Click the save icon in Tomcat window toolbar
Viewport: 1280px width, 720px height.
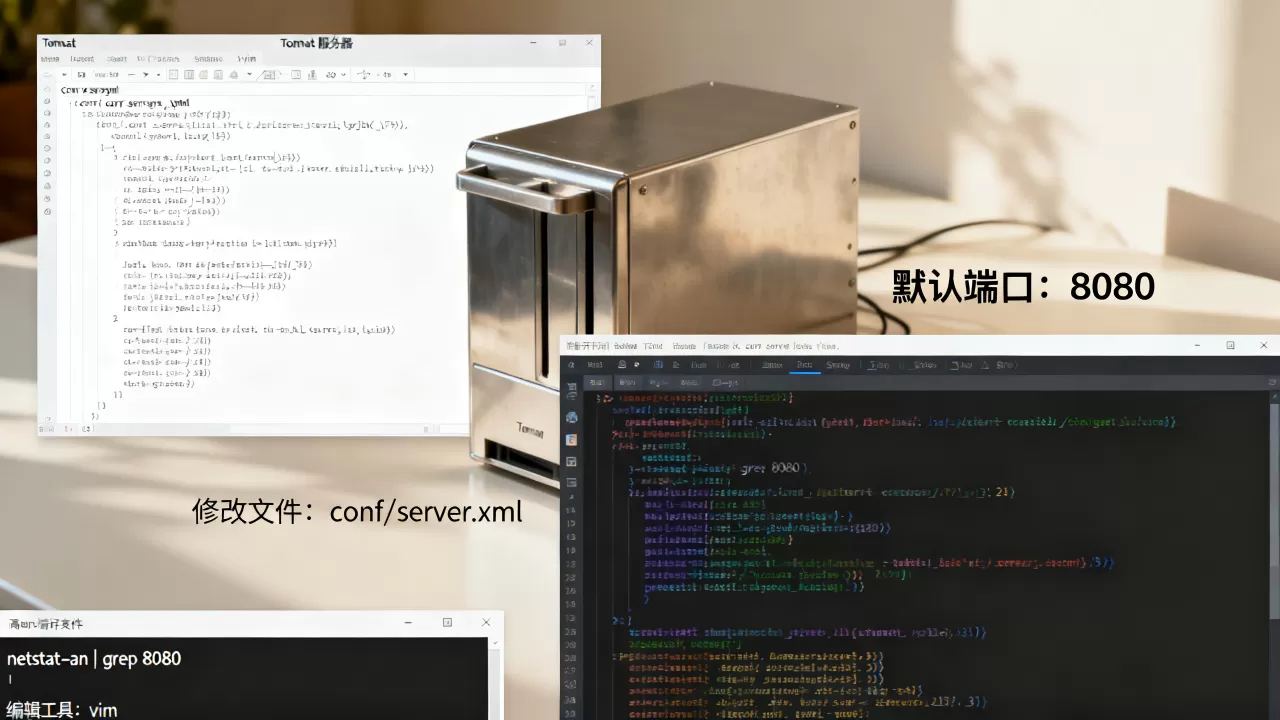click(x=81, y=75)
